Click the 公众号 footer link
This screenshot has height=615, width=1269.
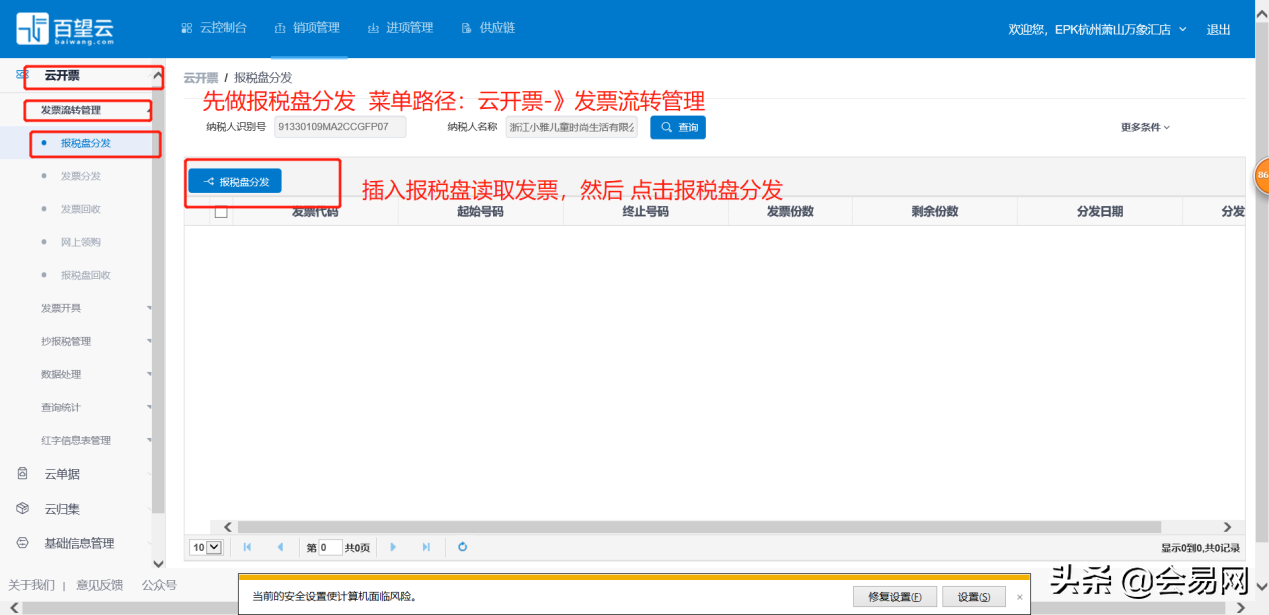[x=159, y=585]
